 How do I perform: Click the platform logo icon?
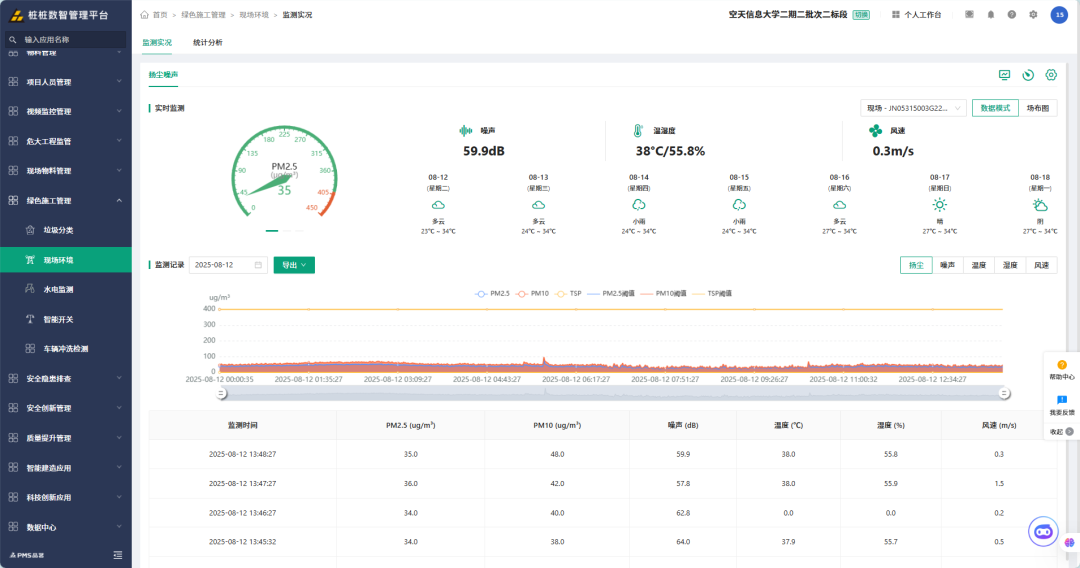tap(16, 15)
